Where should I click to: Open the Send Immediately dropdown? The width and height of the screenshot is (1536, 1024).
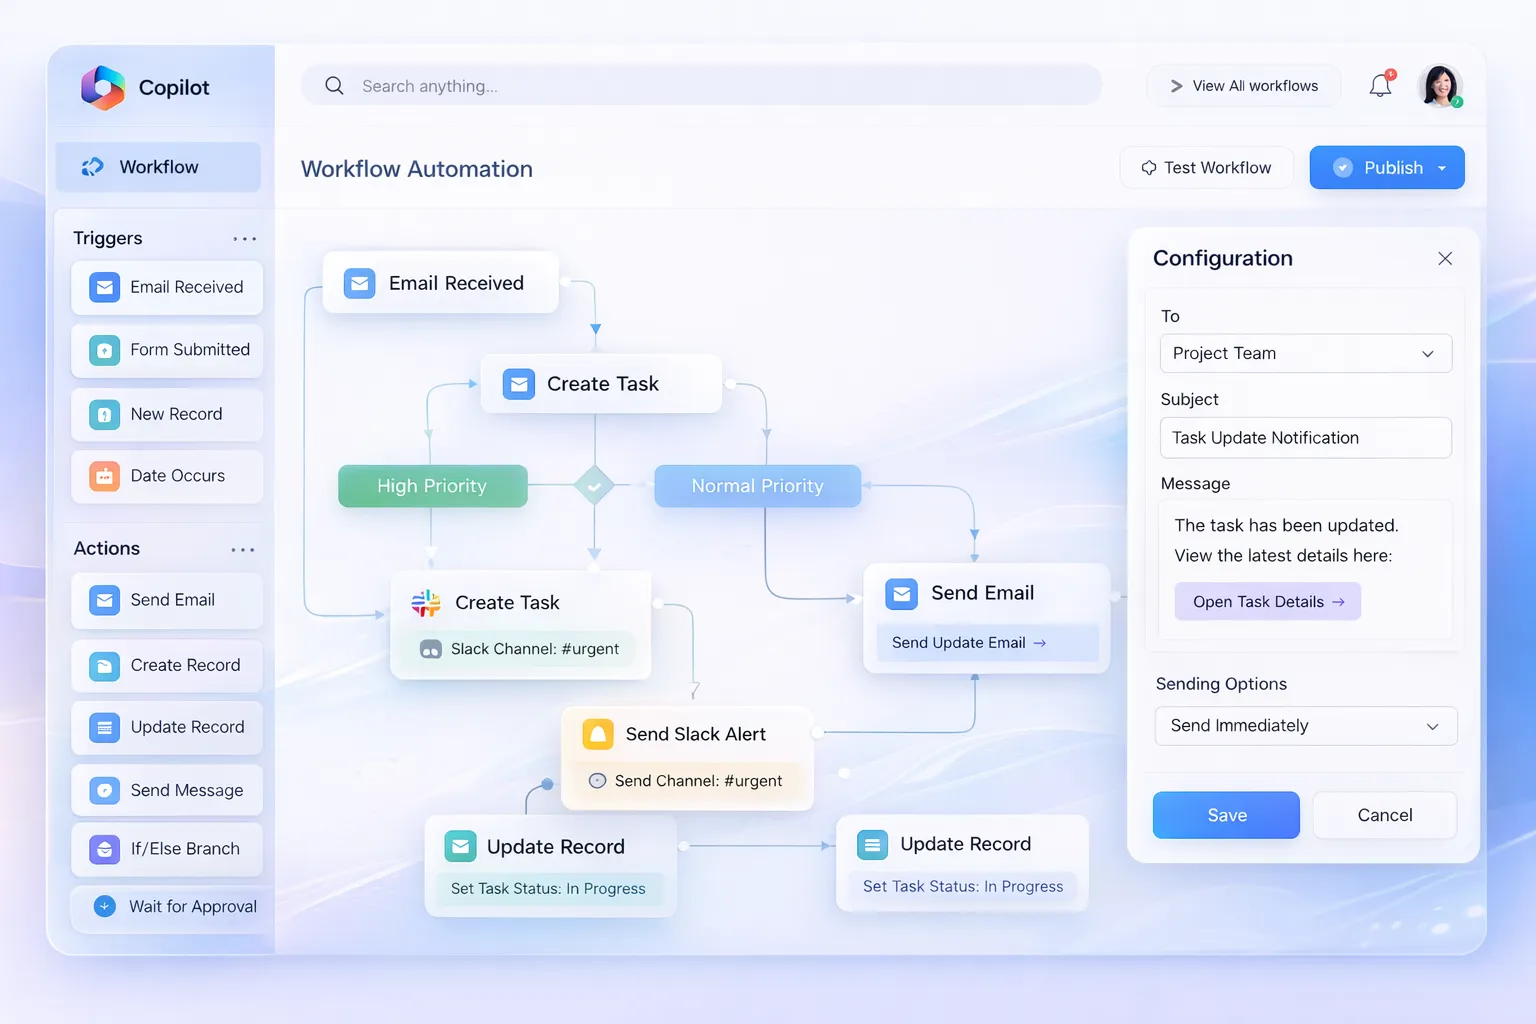(x=1306, y=726)
